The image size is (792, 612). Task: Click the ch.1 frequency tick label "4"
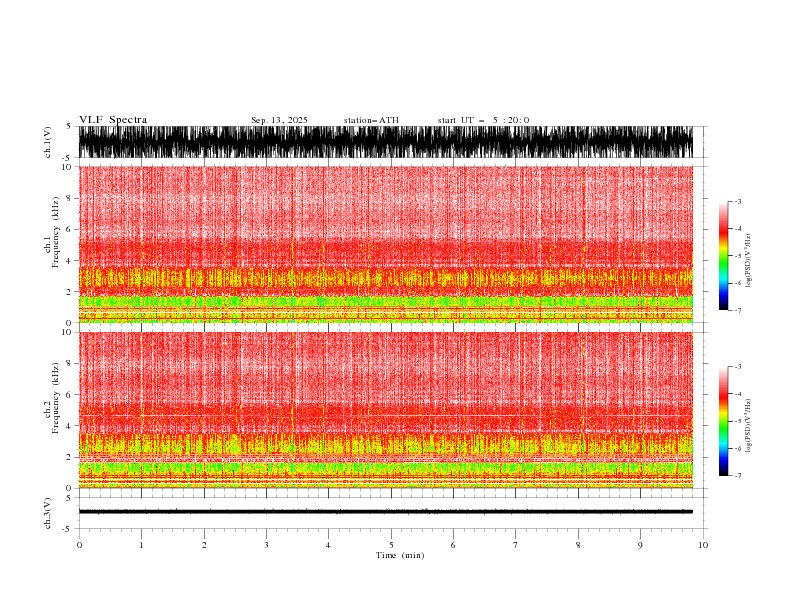click(70, 261)
